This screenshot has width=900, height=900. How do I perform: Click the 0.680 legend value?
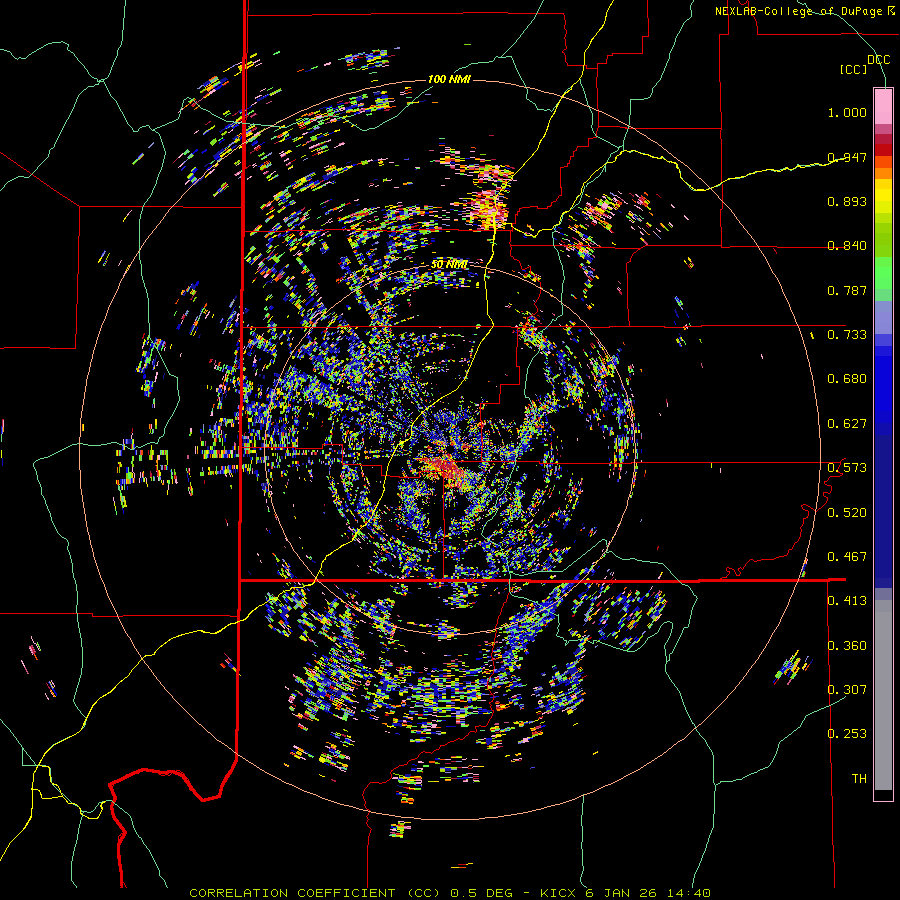847,379
